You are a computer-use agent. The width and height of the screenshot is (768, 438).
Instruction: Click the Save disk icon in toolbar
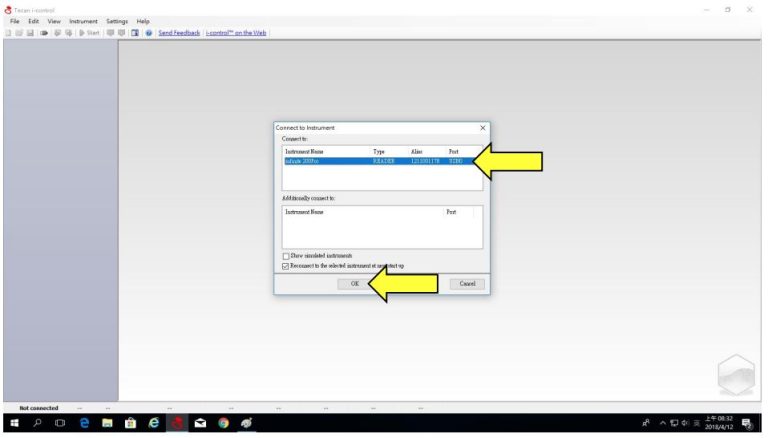tap(30, 32)
